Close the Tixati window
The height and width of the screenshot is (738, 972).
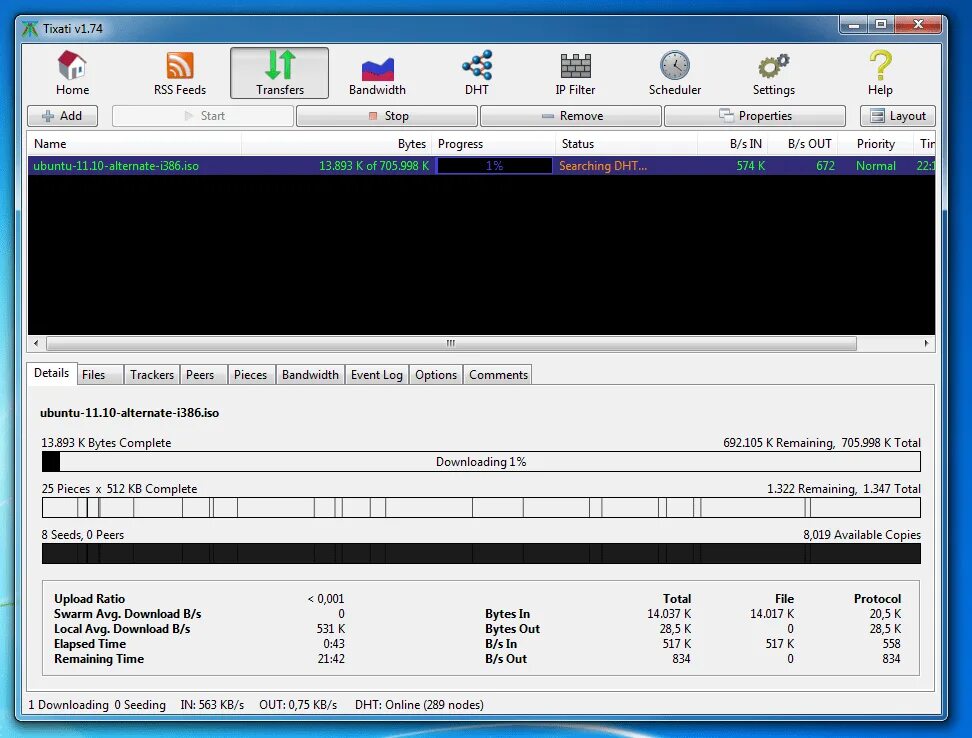(x=919, y=25)
